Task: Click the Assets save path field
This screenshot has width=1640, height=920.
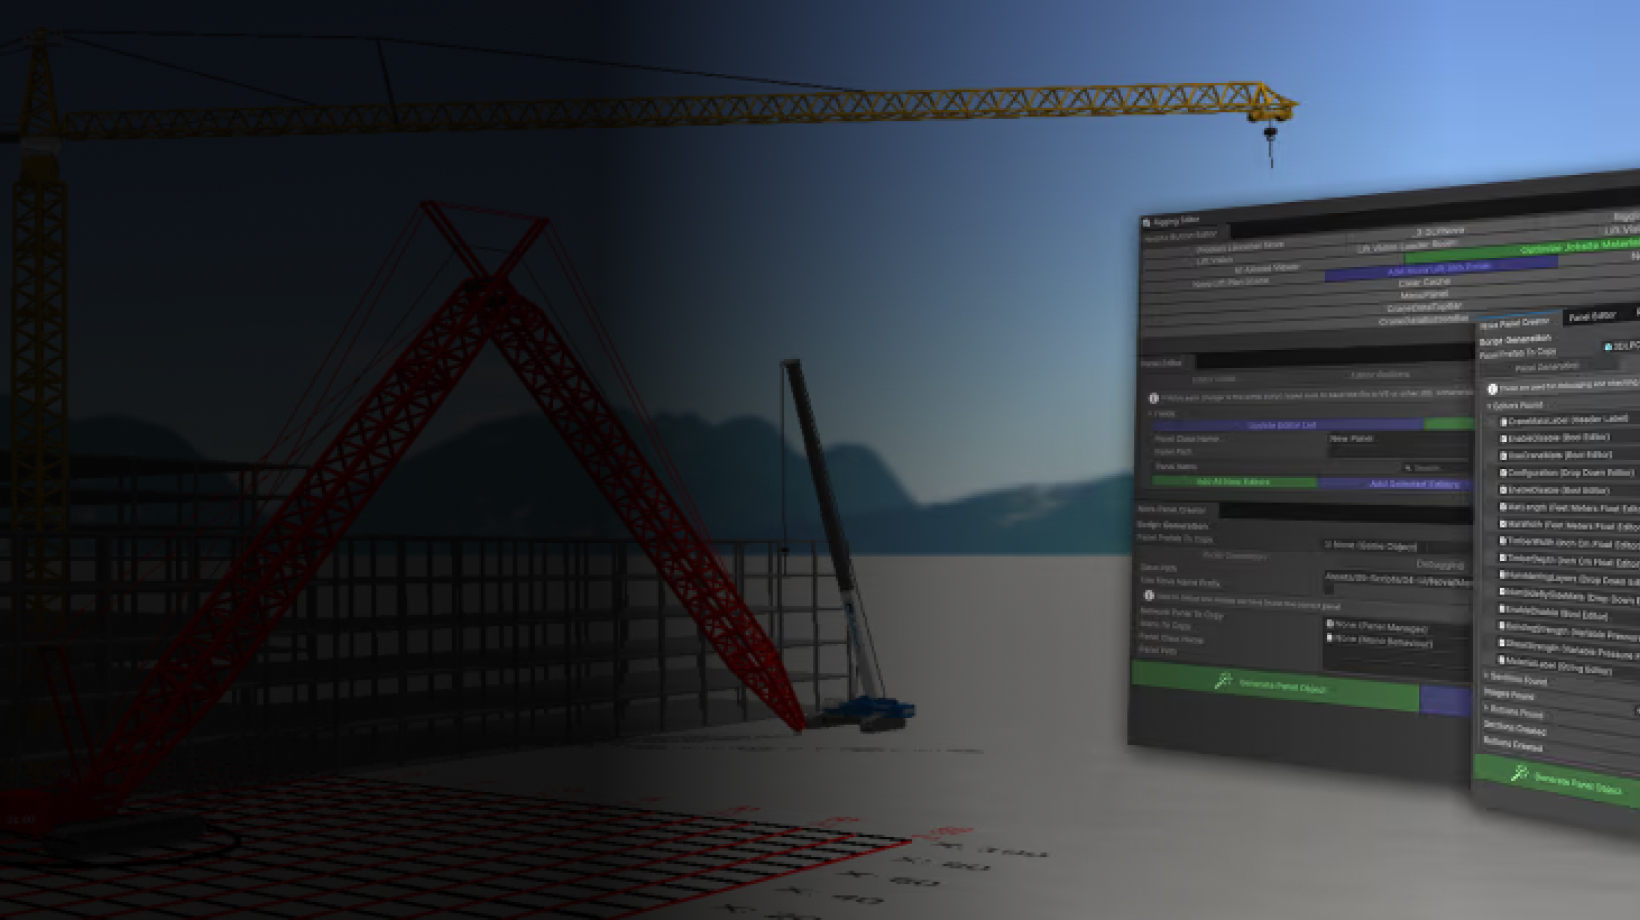Action: 1398,579
